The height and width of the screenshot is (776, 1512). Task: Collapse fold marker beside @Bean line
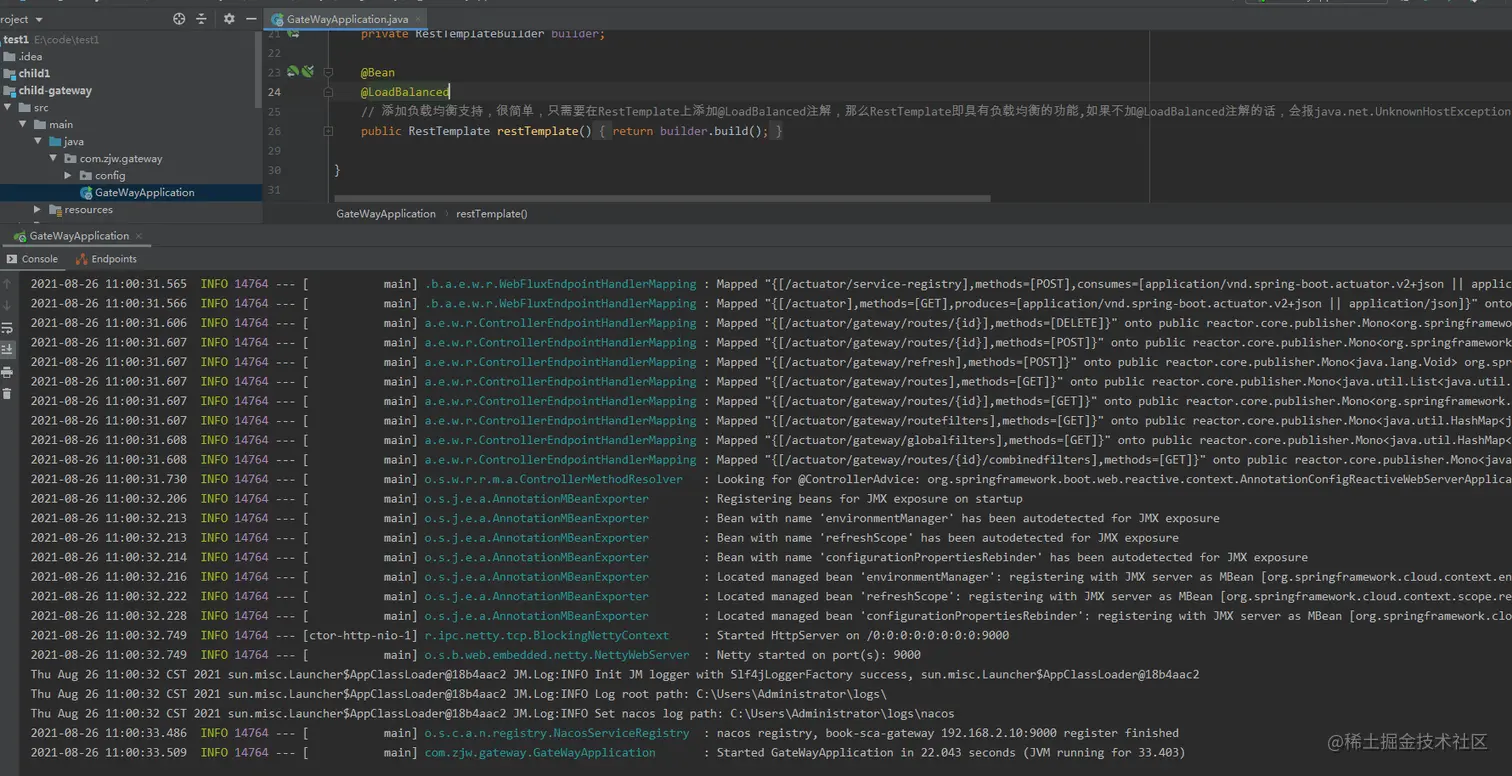[x=327, y=73]
